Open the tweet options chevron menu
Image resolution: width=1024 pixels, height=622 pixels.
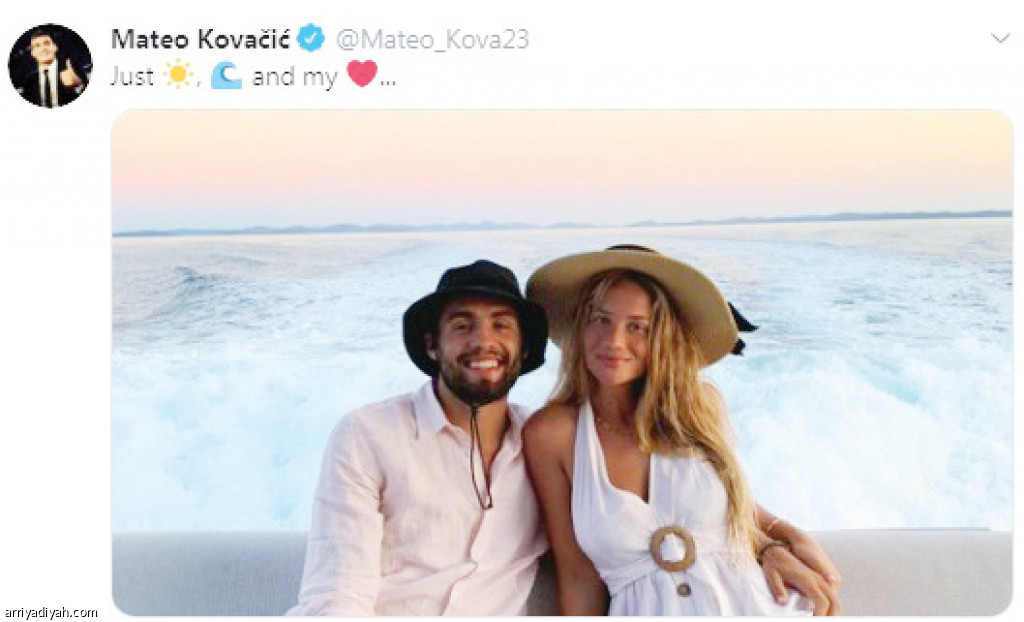(1000, 38)
